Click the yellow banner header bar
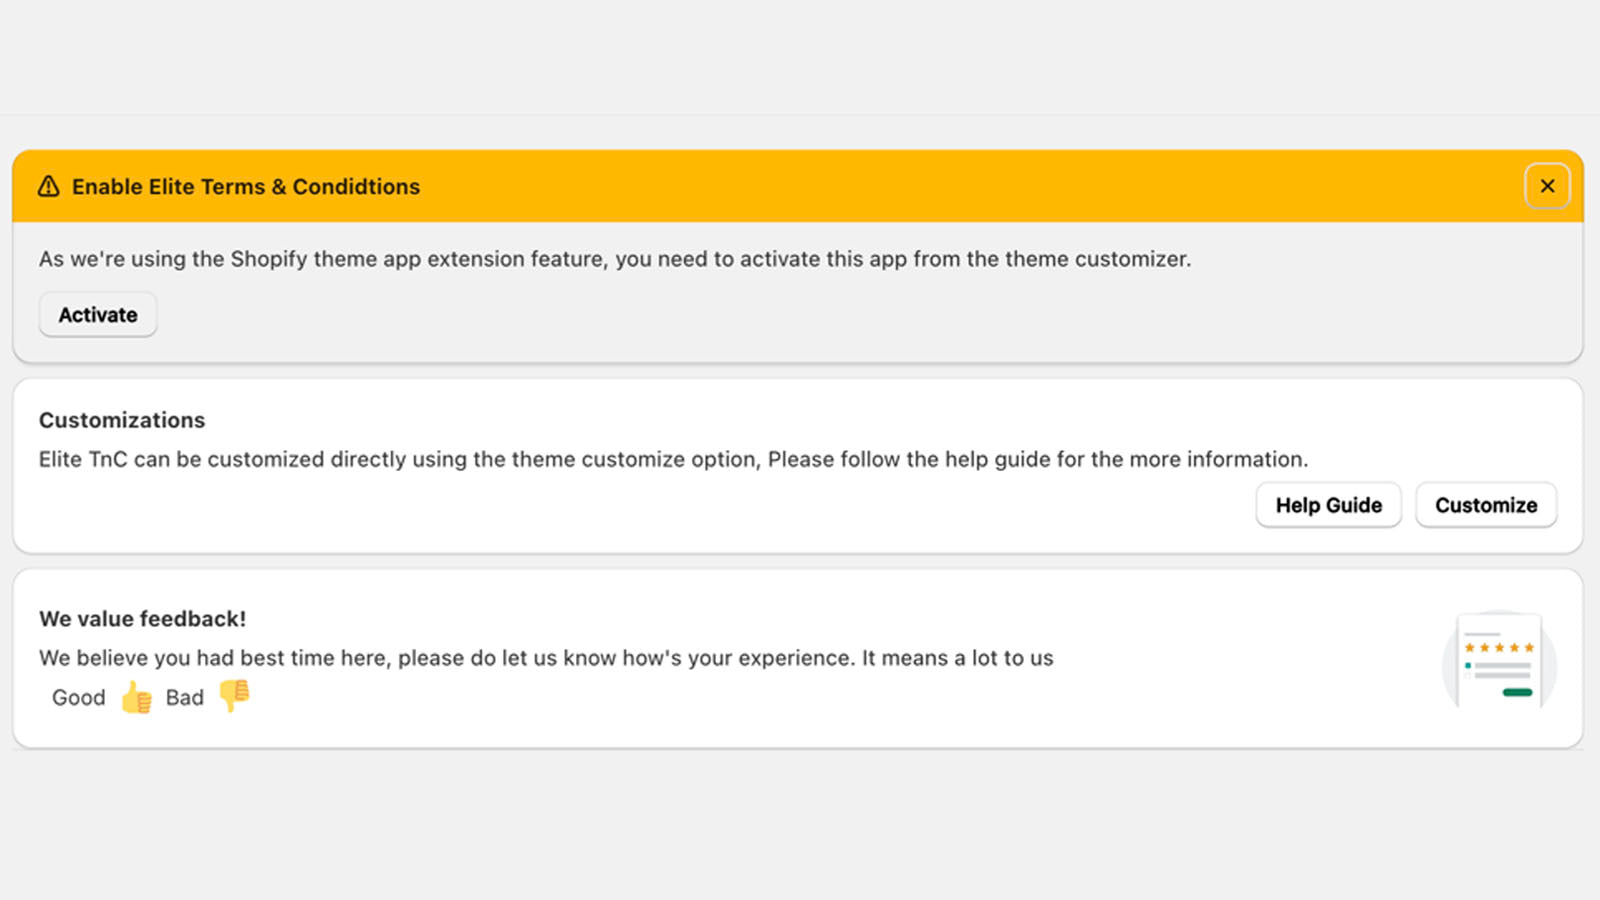This screenshot has height=900, width=1600. pyautogui.click(x=900, y=187)
